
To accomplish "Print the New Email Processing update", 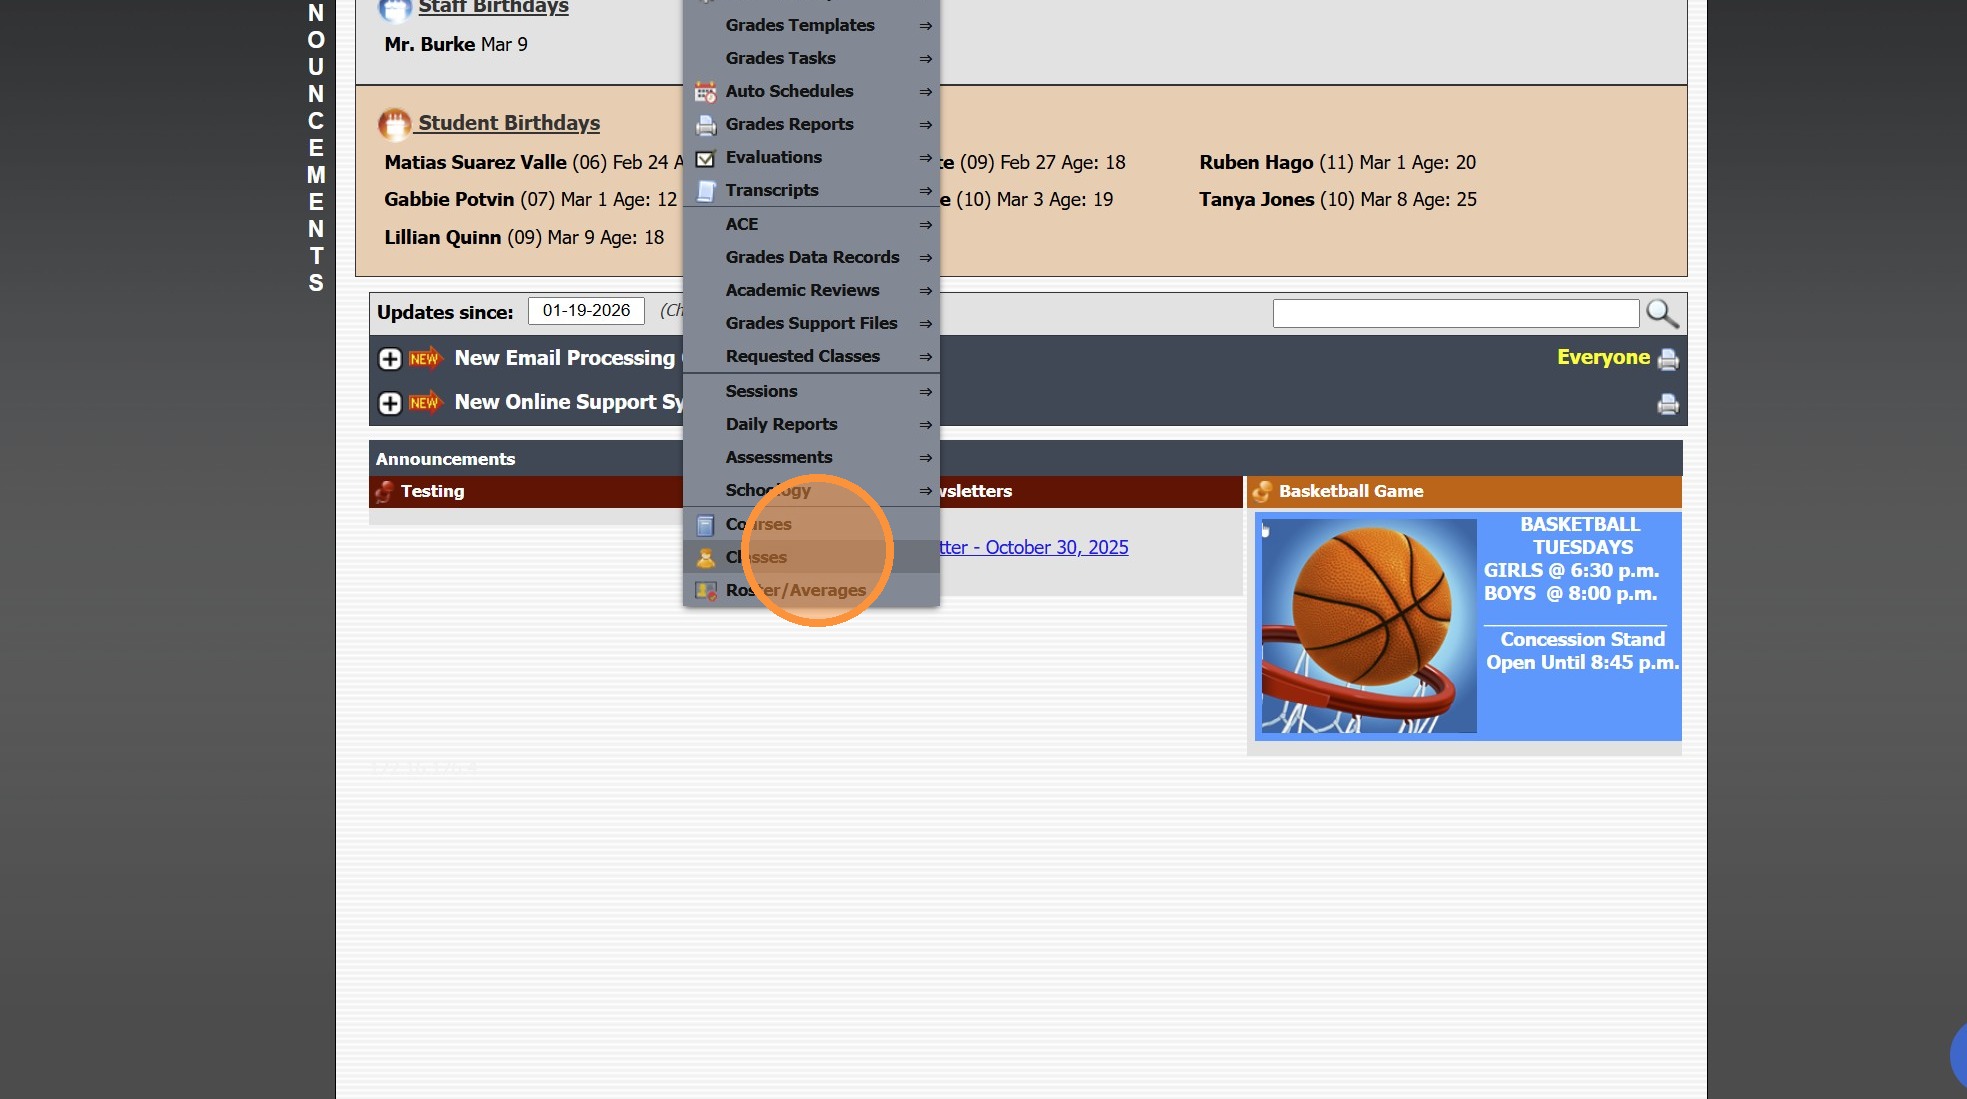I will pos(1667,359).
